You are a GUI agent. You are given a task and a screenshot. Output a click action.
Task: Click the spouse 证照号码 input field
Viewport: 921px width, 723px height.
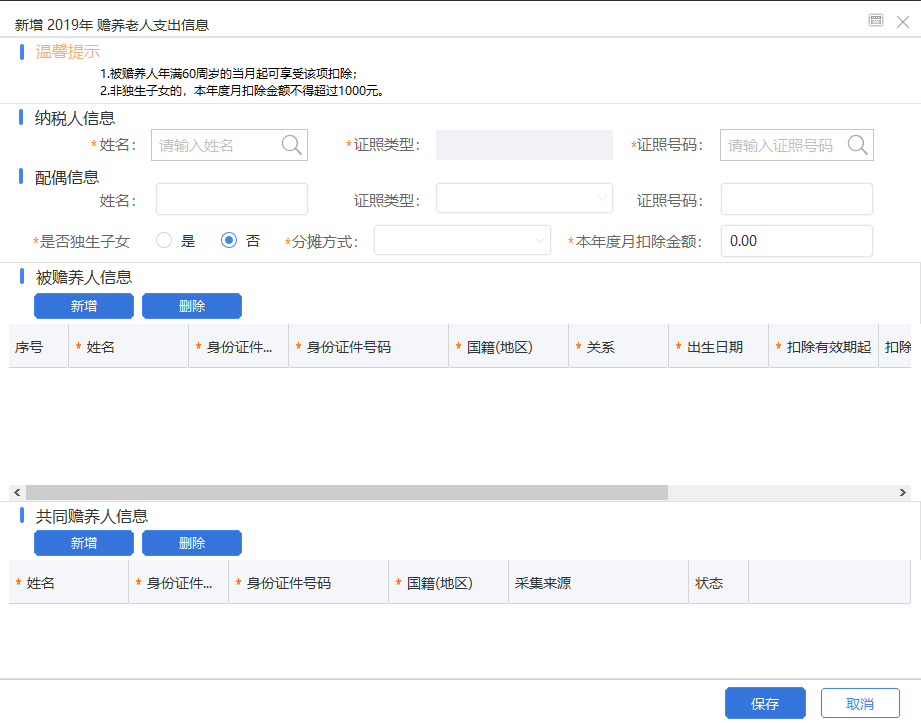(796, 199)
